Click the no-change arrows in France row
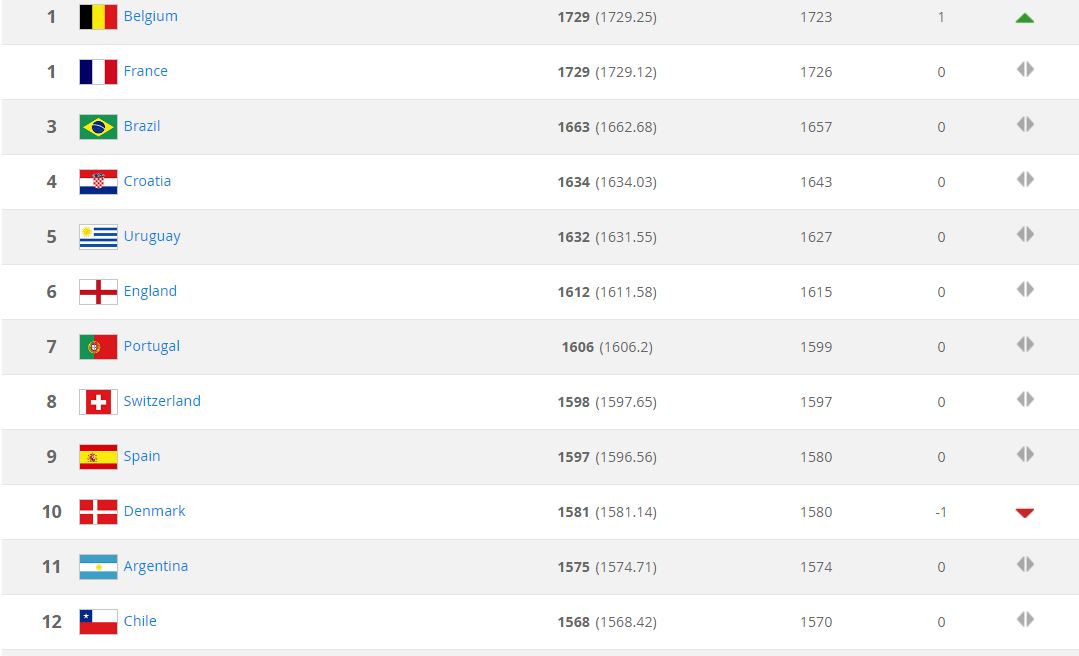Viewport: 1079px width, 656px height. [1025, 69]
